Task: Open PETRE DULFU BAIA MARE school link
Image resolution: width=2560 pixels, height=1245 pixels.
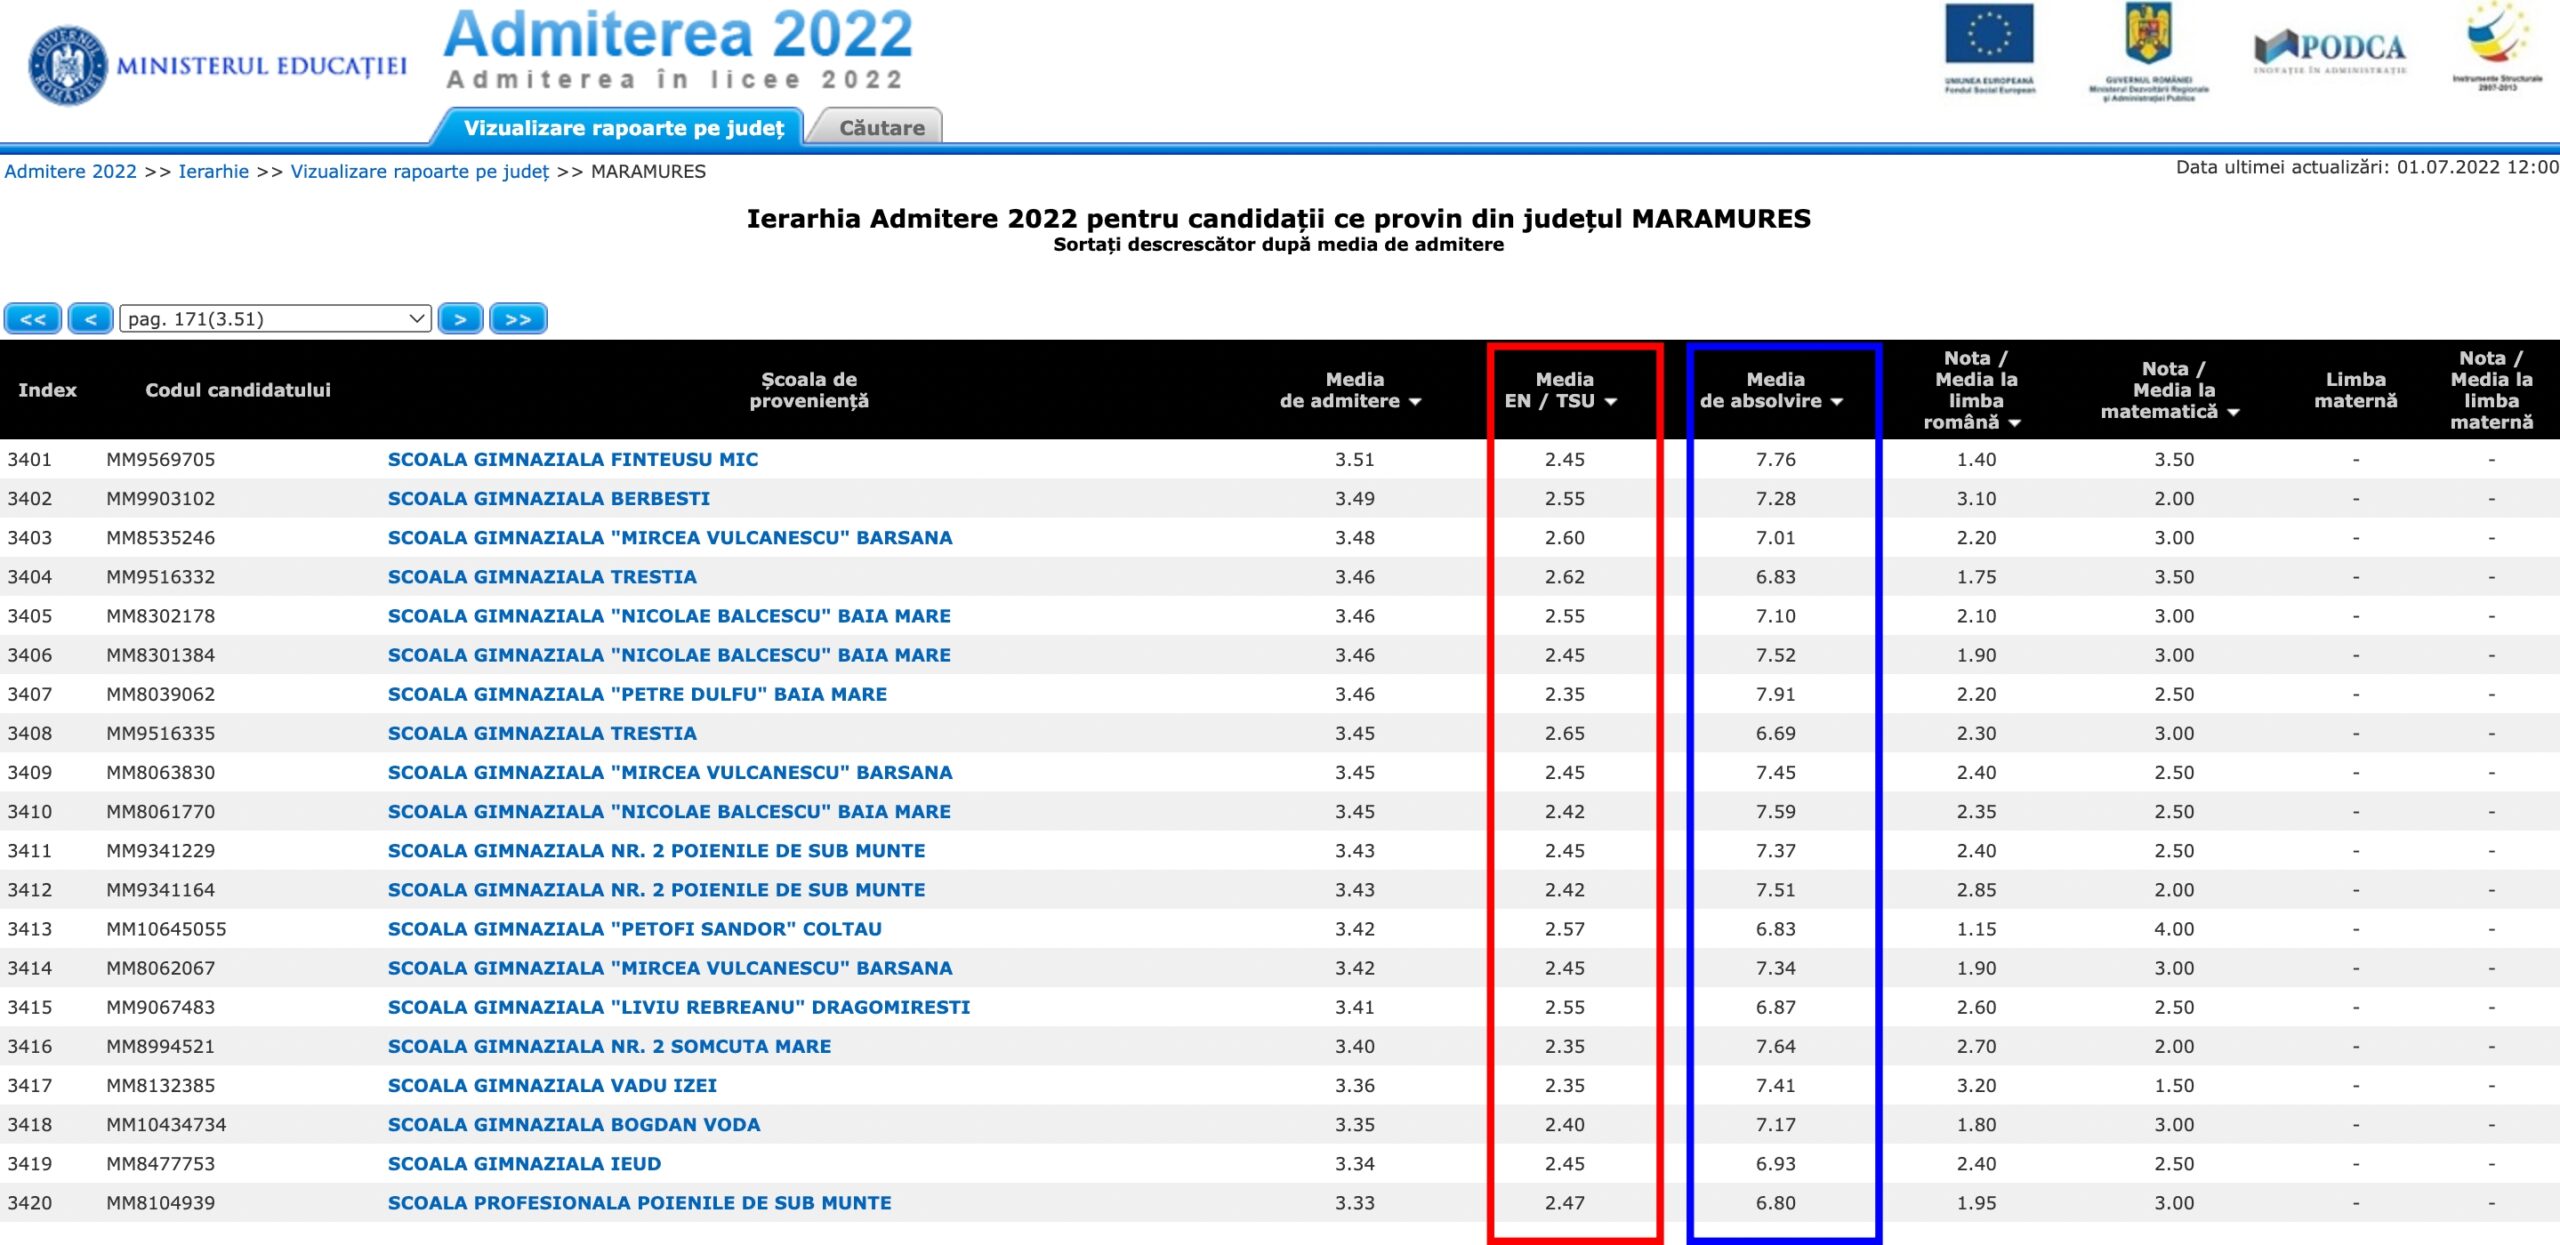Action: pos(637,694)
